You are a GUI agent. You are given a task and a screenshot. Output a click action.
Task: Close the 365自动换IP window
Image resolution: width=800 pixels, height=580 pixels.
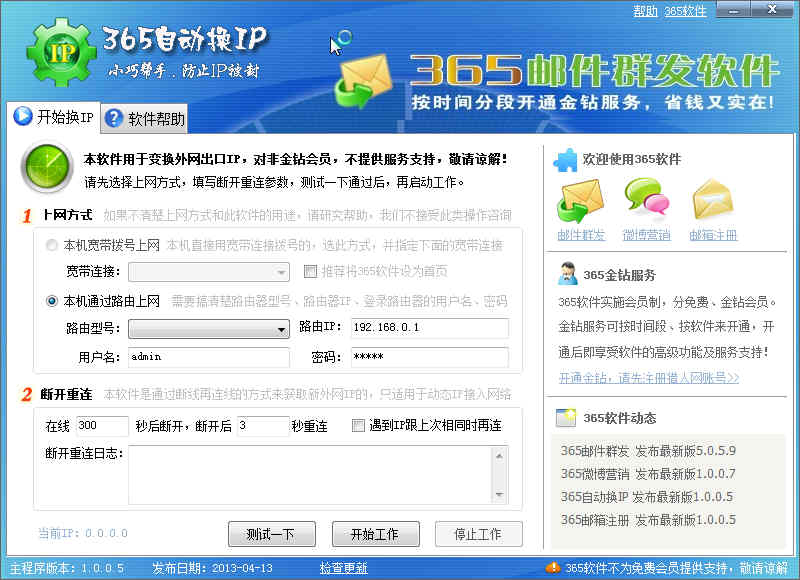point(772,9)
